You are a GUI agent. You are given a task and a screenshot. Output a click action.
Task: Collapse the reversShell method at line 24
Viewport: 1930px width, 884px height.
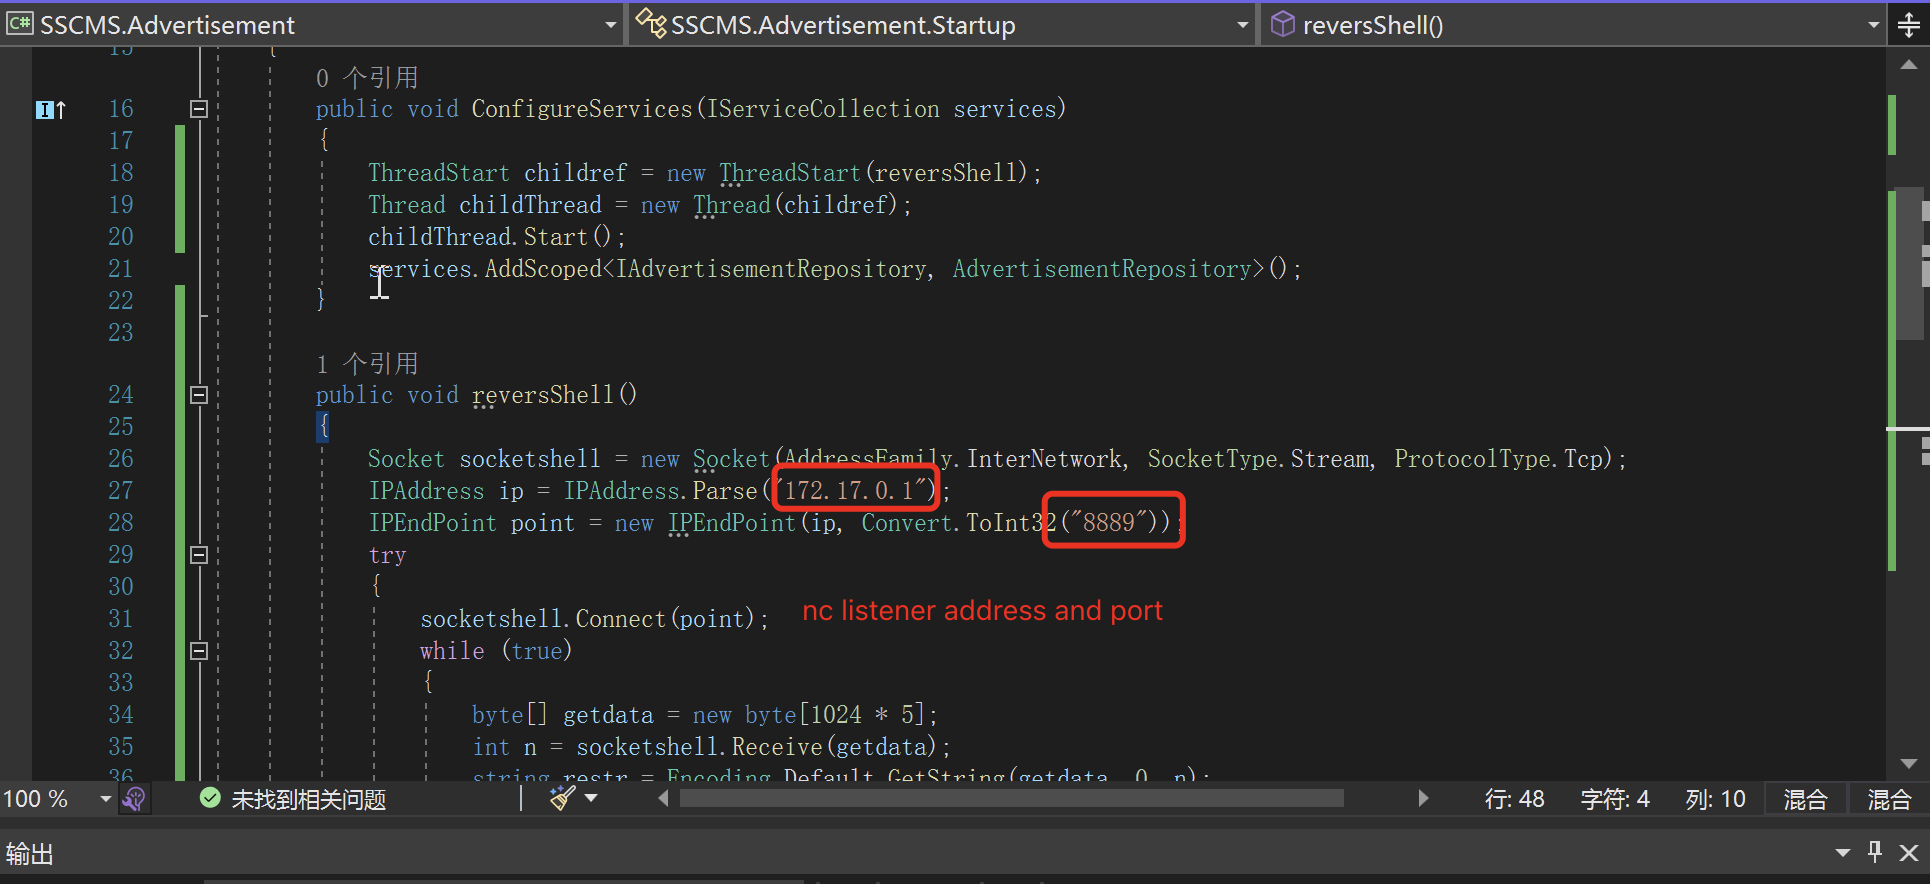point(199,395)
